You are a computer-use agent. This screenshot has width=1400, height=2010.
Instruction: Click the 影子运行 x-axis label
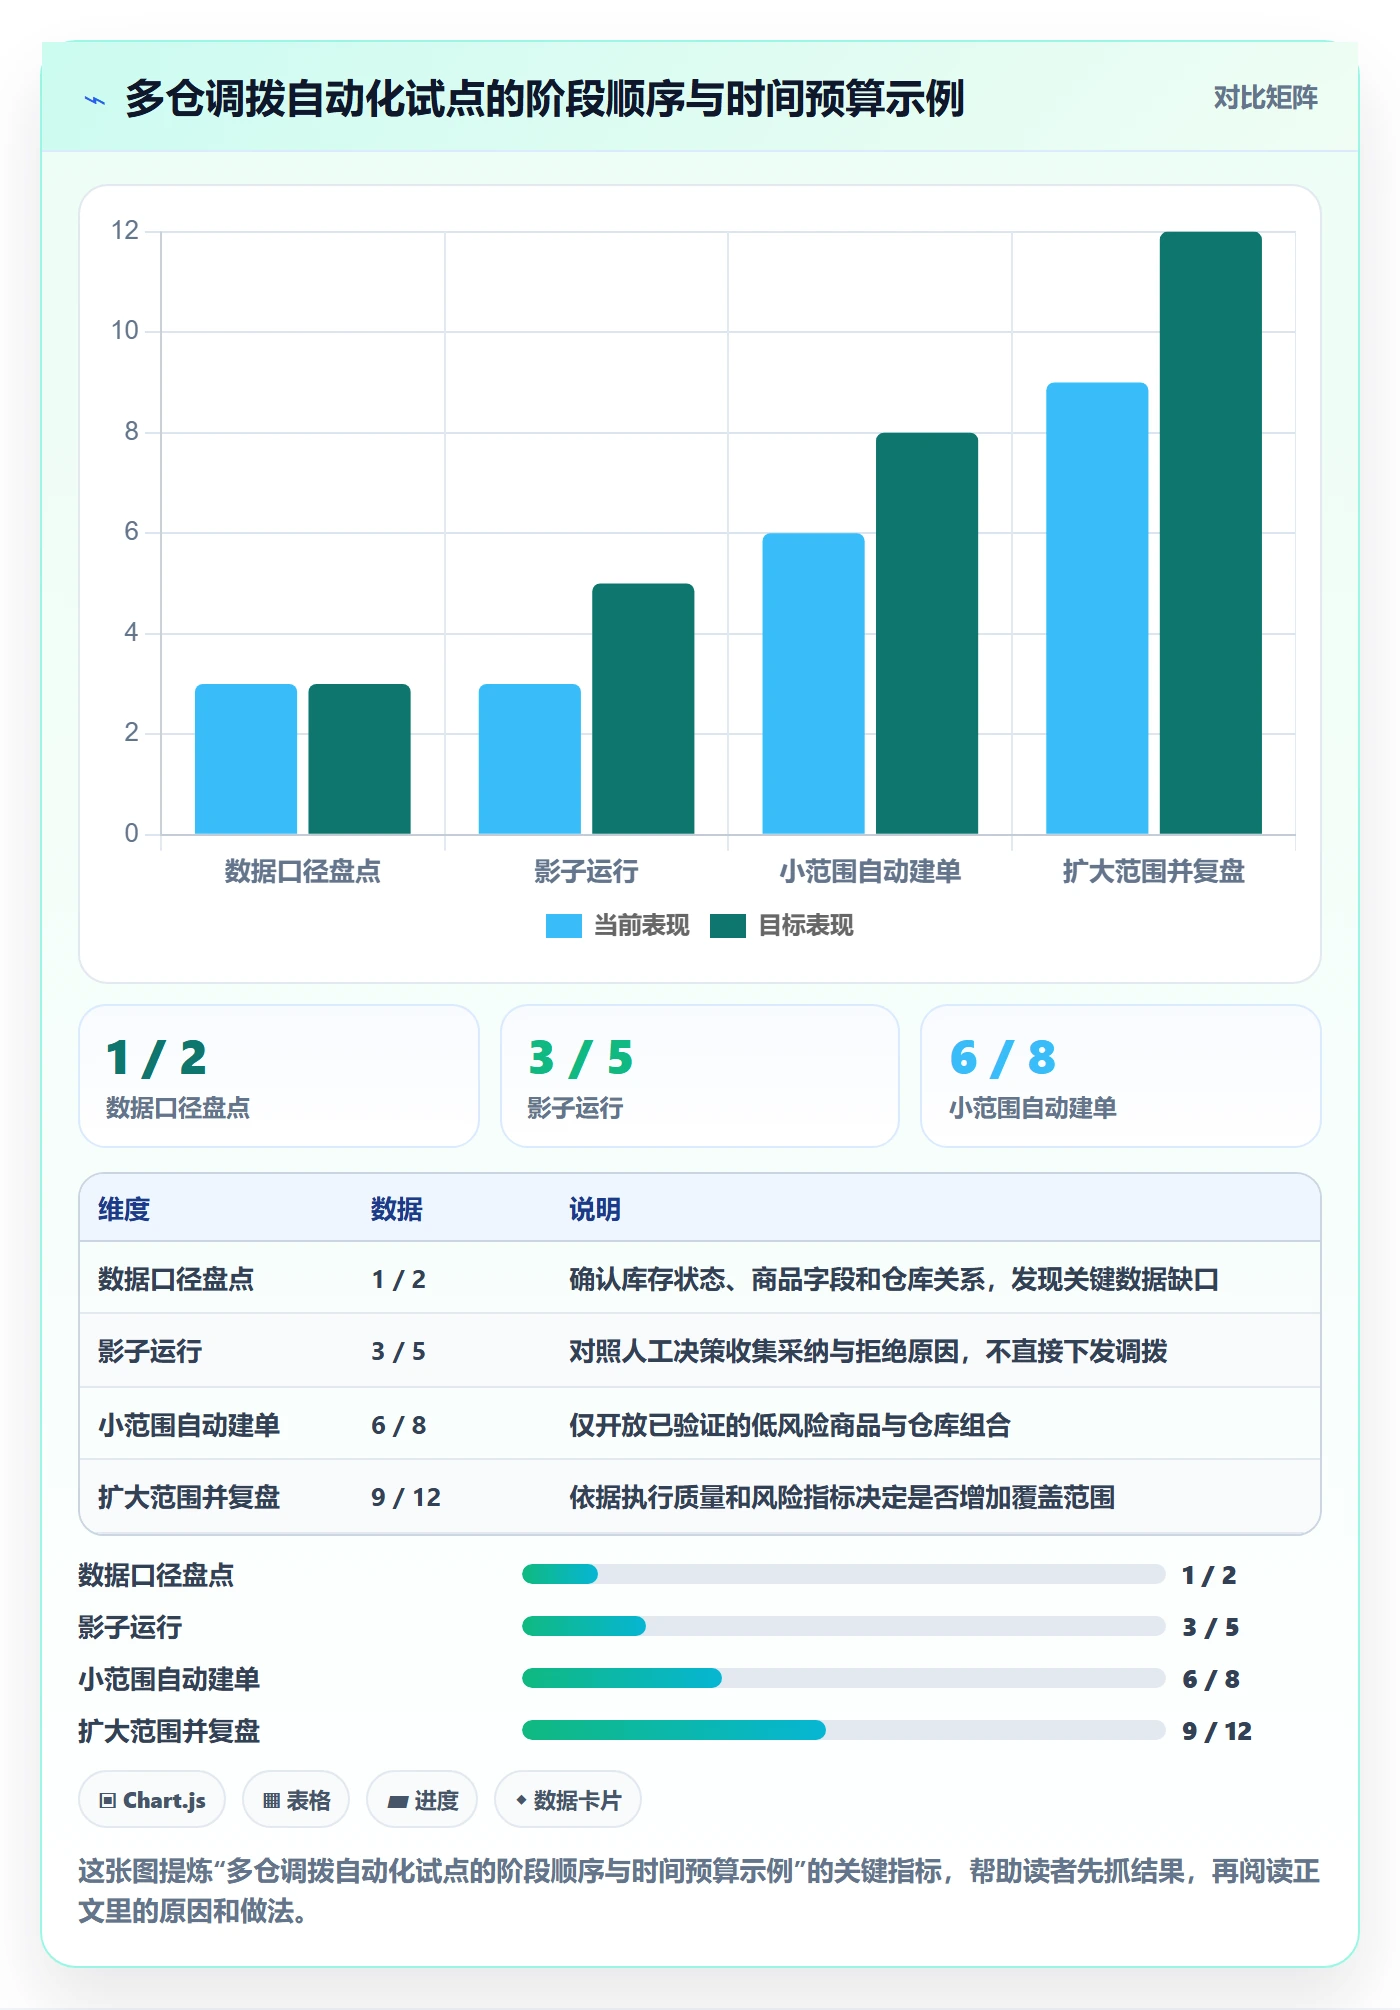tap(586, 871)
